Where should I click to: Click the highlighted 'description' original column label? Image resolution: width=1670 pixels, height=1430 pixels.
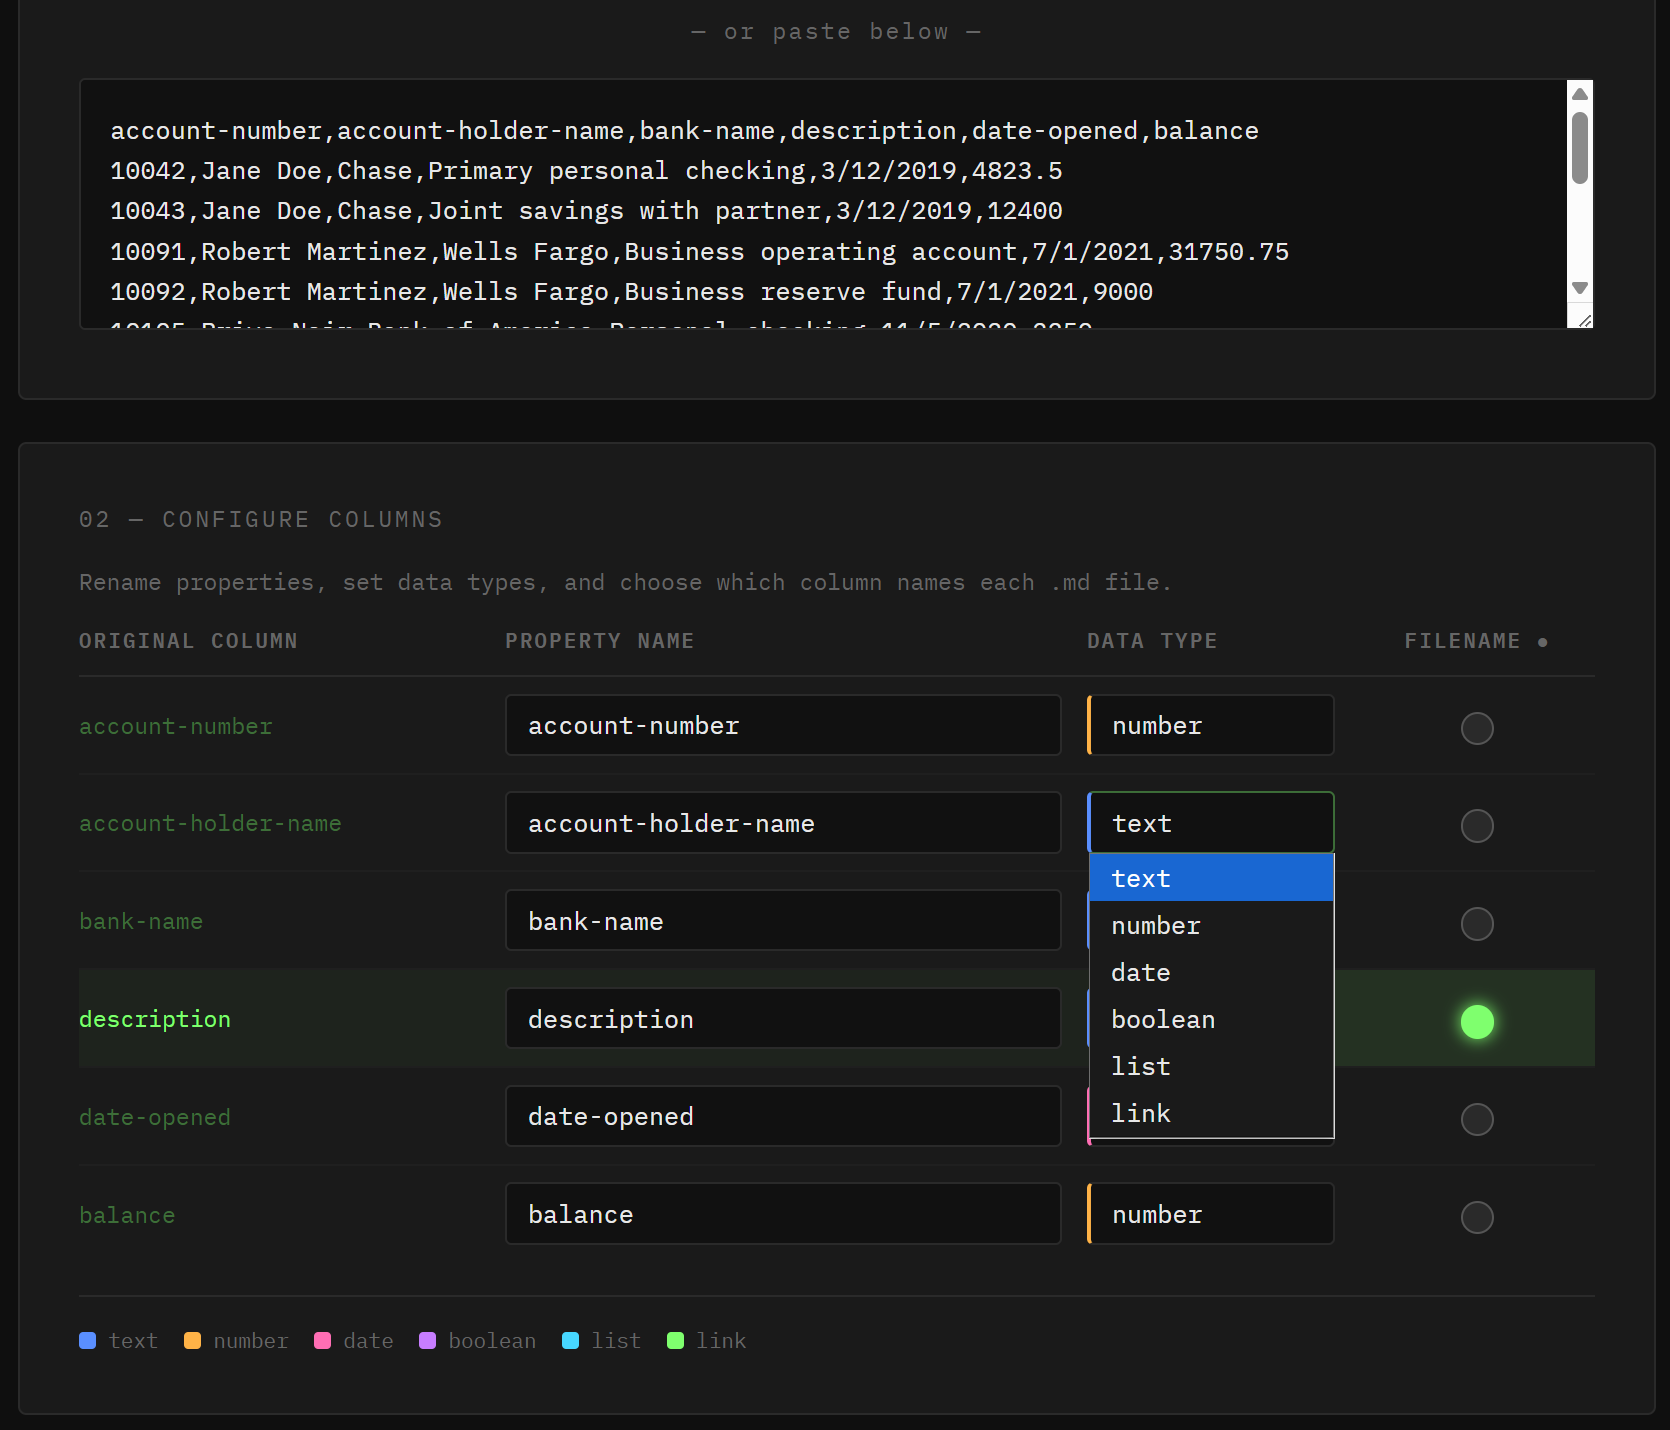tap(155, 1020)
